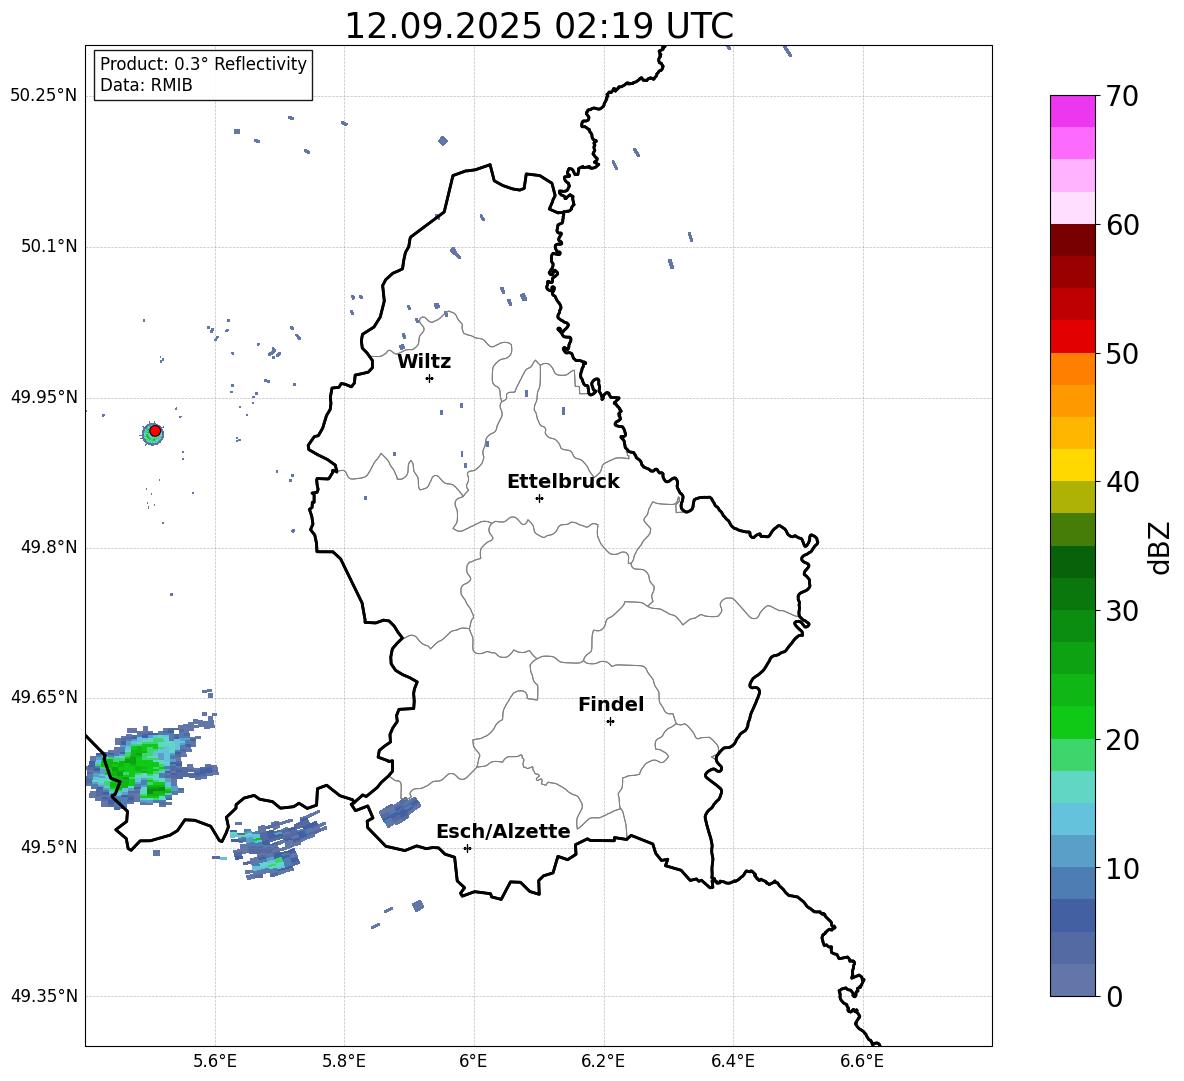Viewport: 1184px width, 1081px height.
Task: Click the 'Data: RMIB' text
Action: pos(146,85)
